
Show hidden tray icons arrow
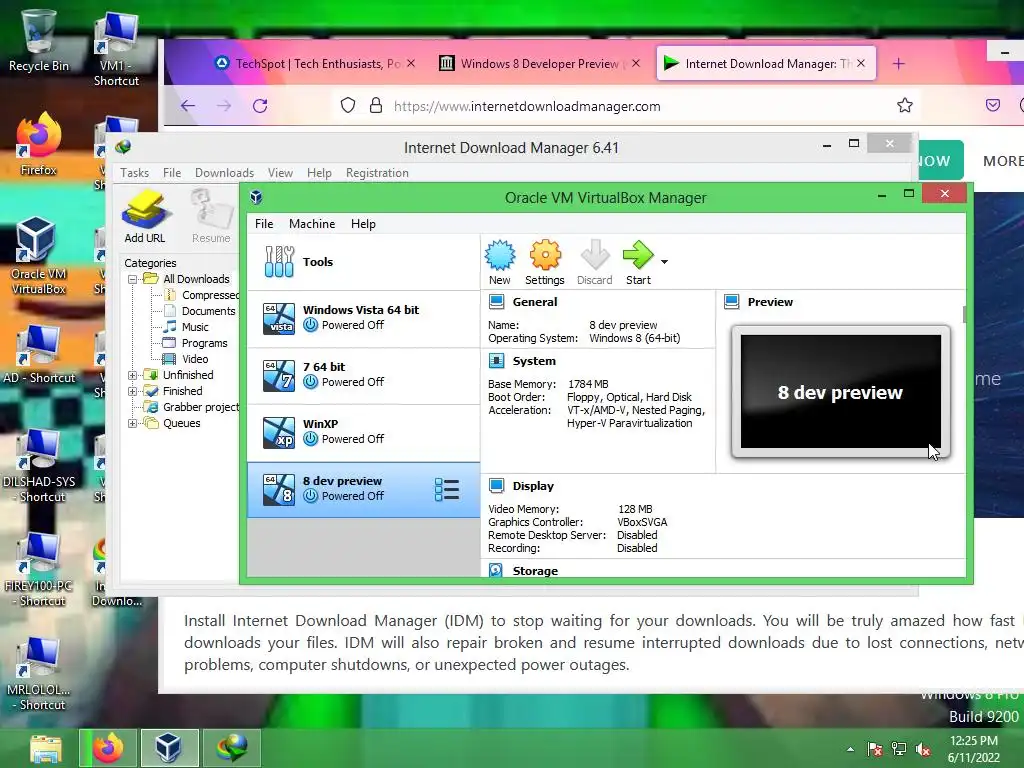850,749
